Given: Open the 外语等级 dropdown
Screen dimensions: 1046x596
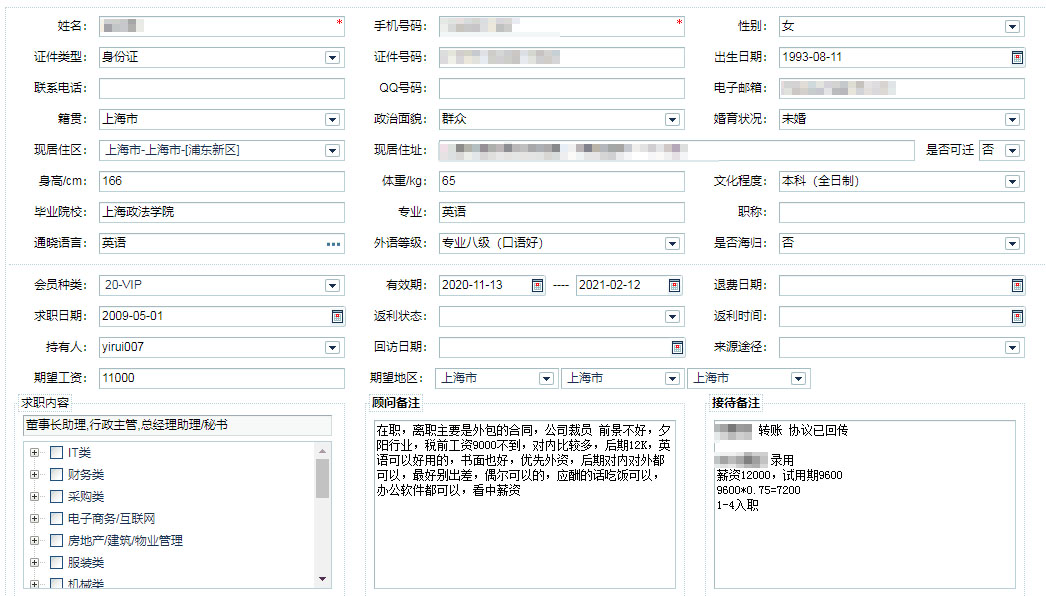Looking at the screenshot, I should [672, 244].
